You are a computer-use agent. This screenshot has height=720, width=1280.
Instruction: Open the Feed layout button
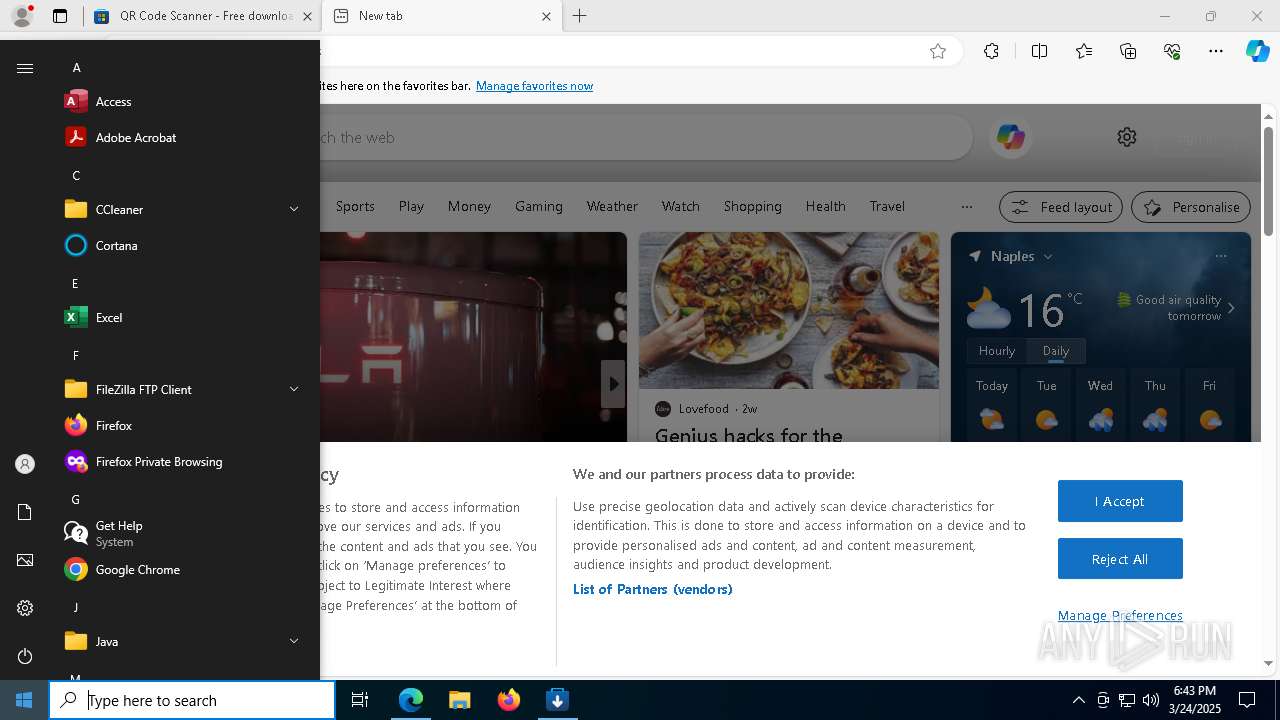click(1060, 207)
